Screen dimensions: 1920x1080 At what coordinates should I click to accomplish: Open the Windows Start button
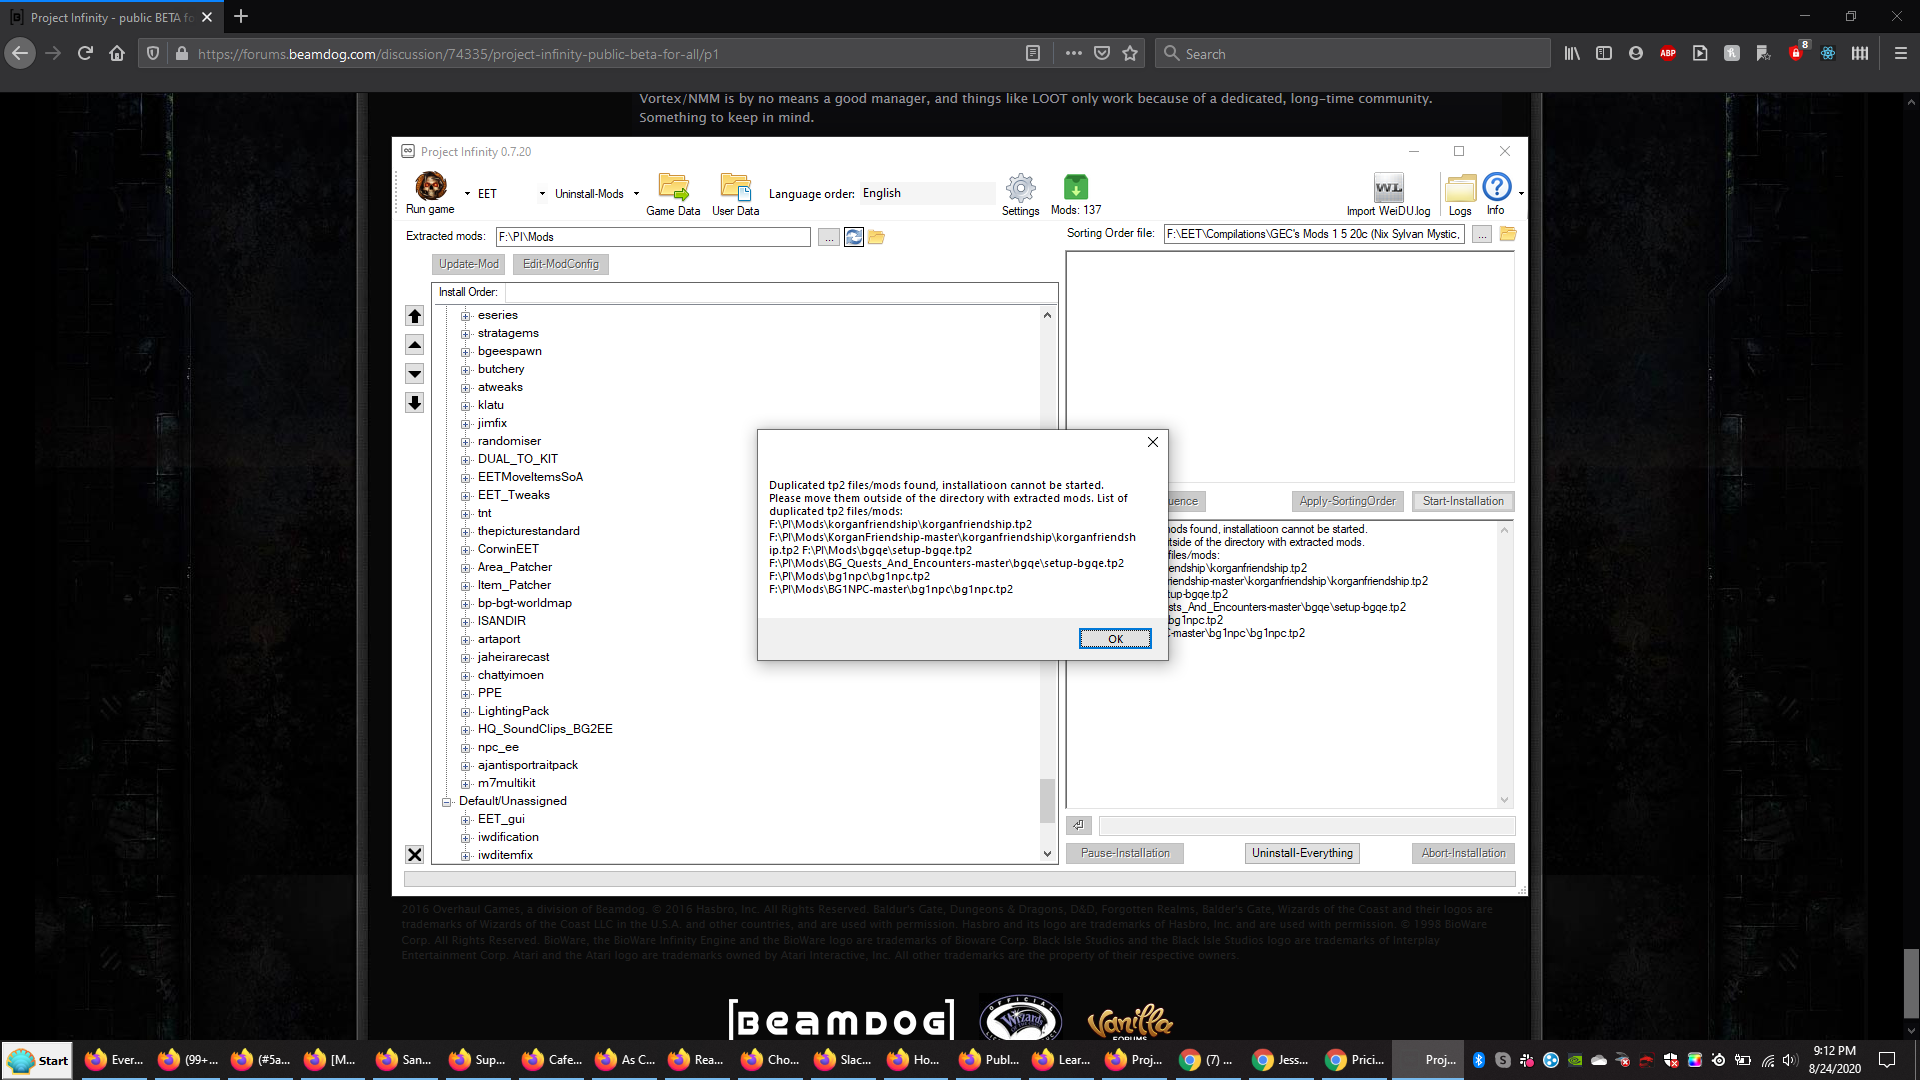click(38, 1061)
